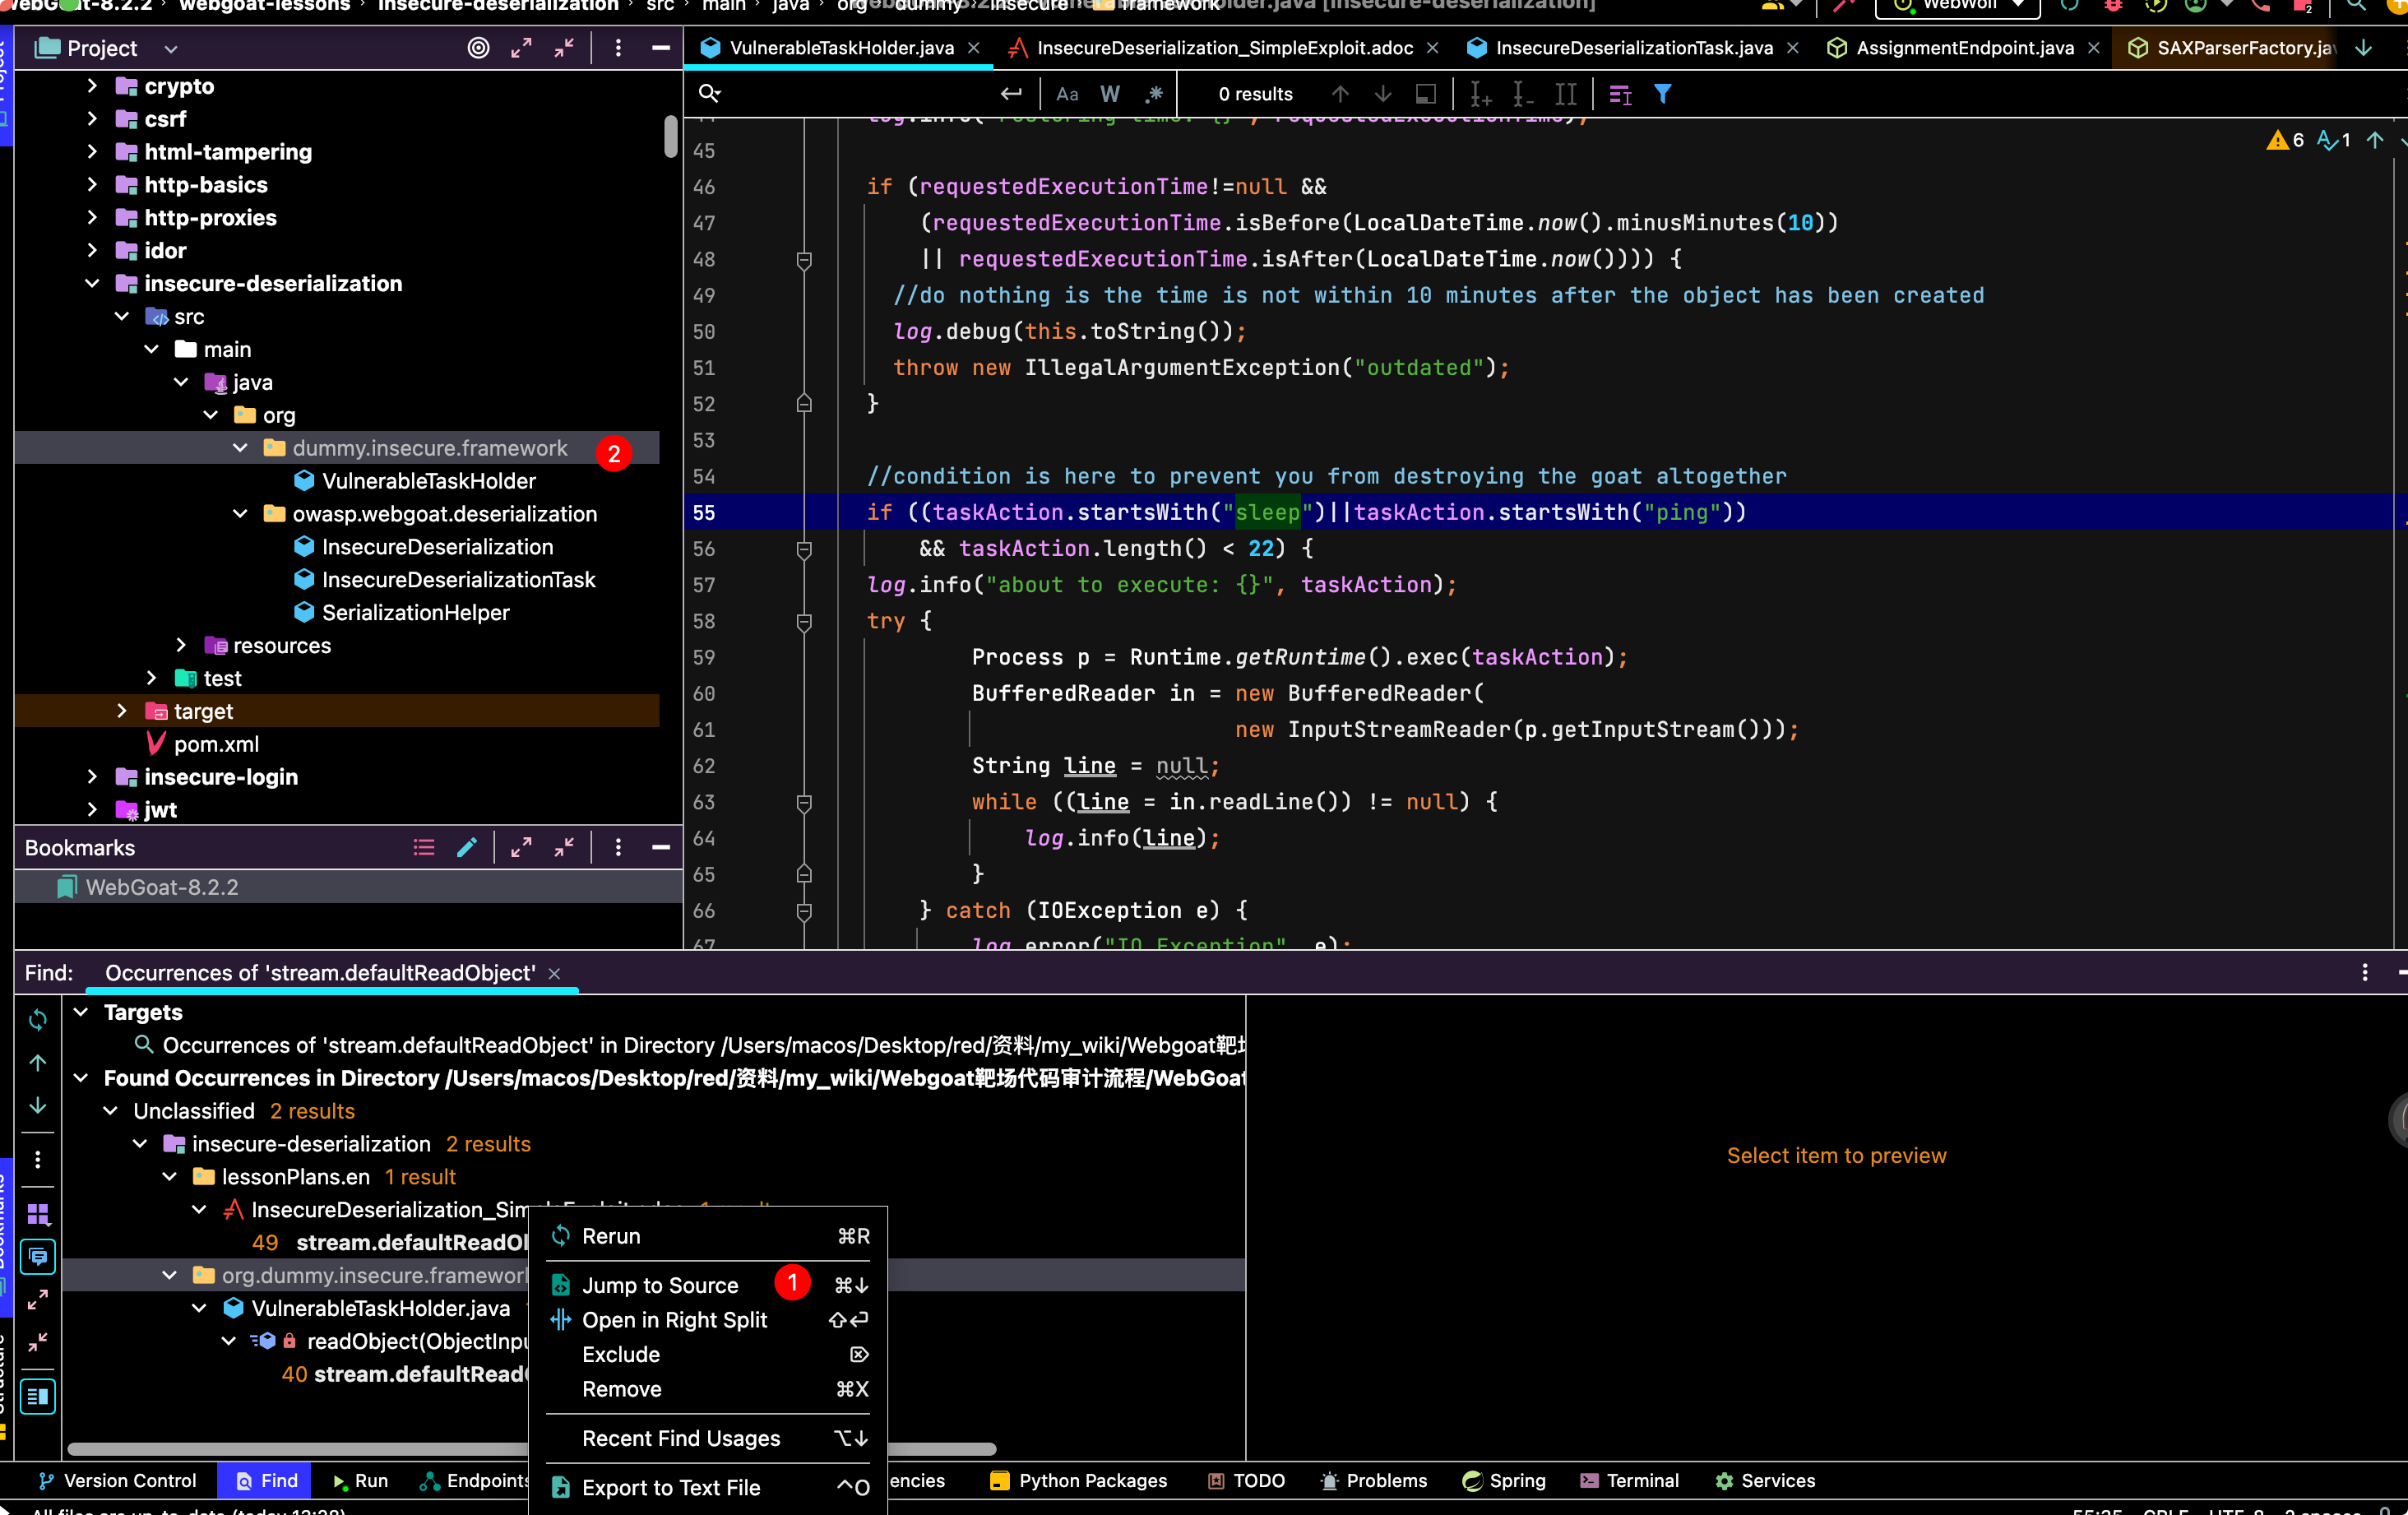Go to previous search occurrence arrow
Viewport: 2408px width, 1515px height.
point(1340,94)
